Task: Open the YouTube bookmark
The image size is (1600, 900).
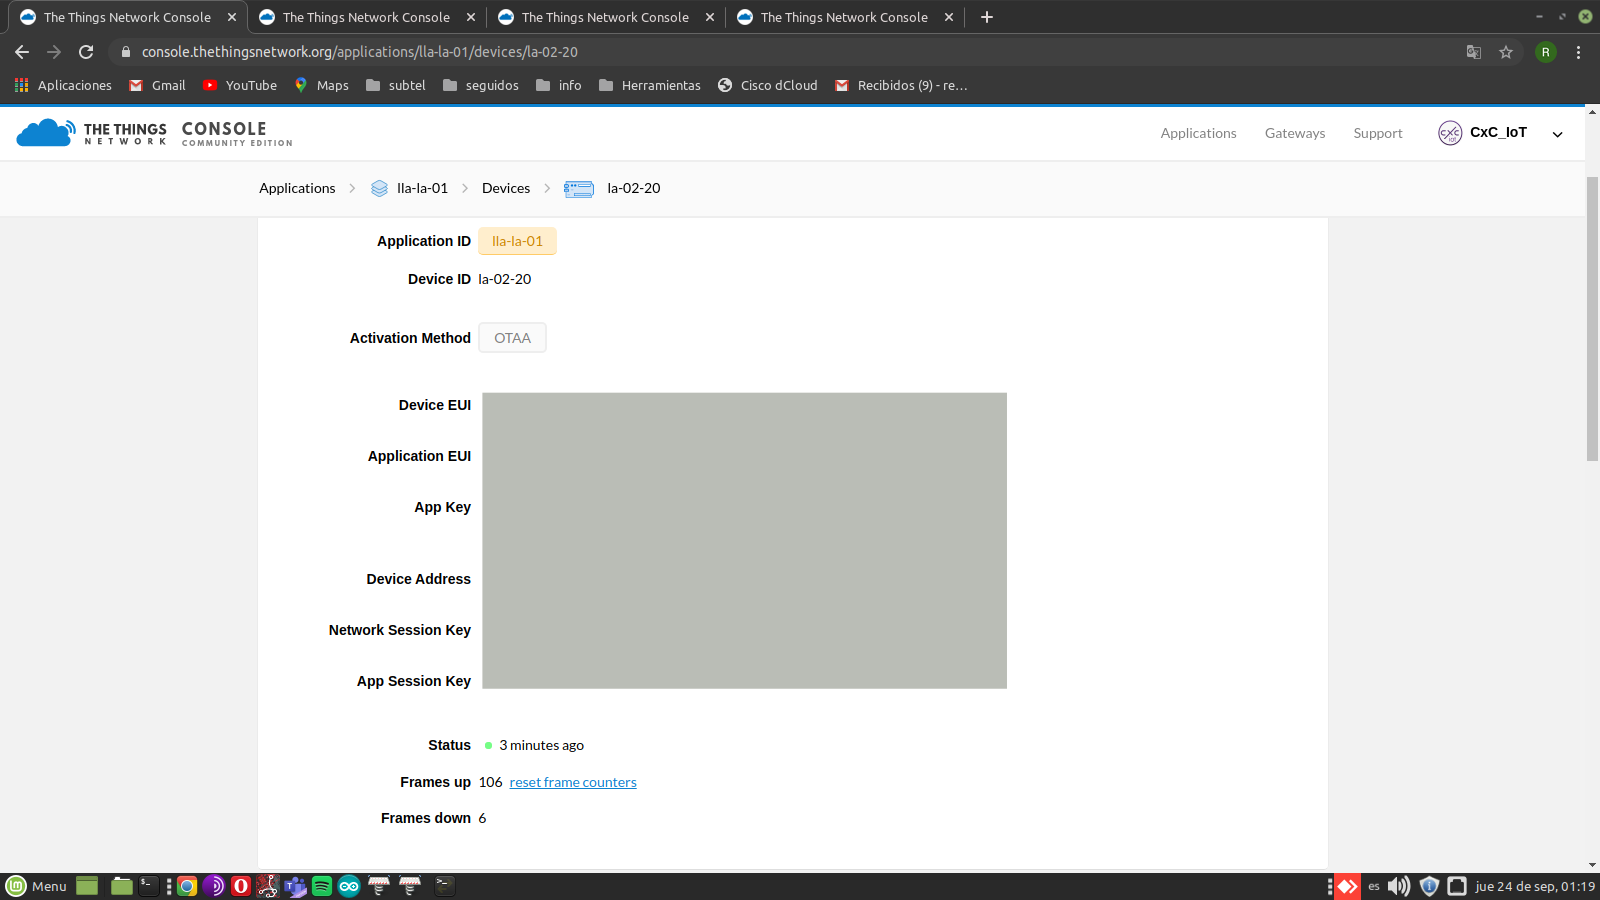Action: [x=240, y=85]
